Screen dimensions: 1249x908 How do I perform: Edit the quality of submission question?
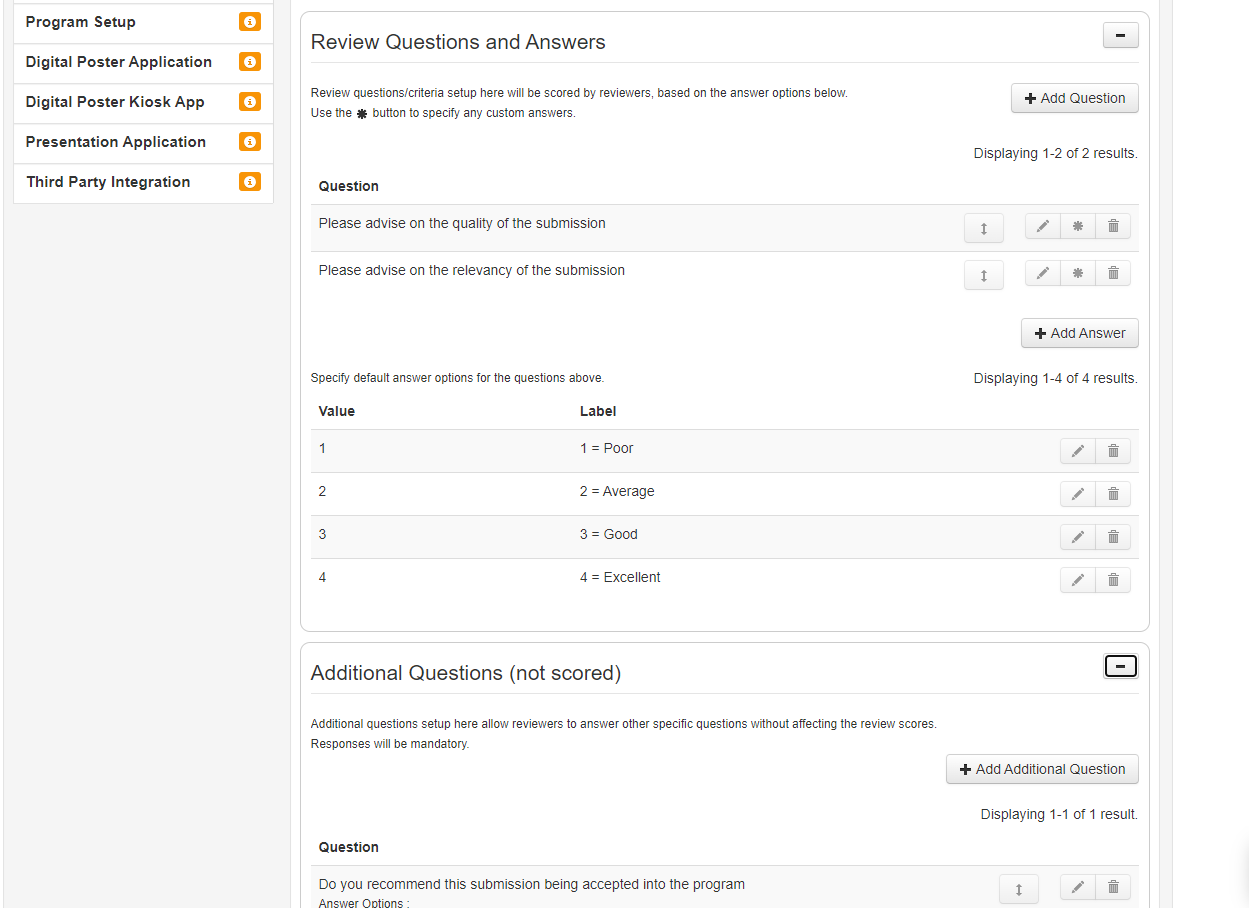(1042, 226)
